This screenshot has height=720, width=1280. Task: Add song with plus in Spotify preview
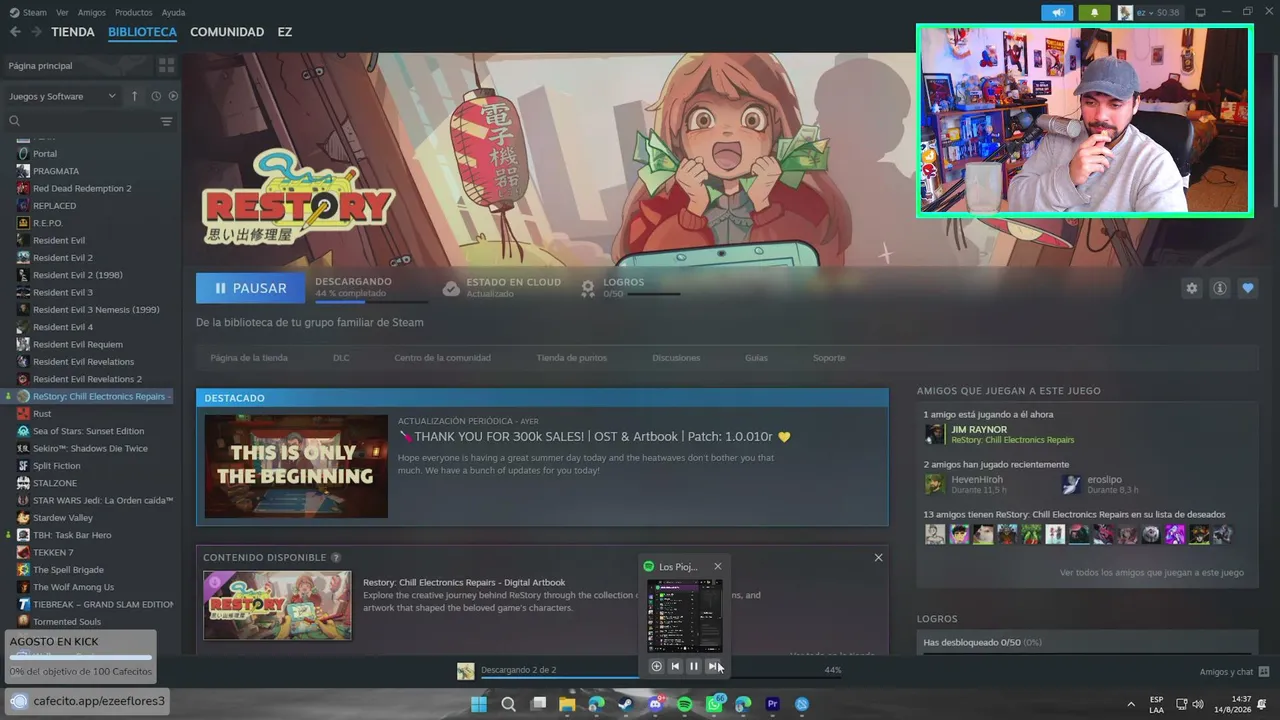pos(656,666)
